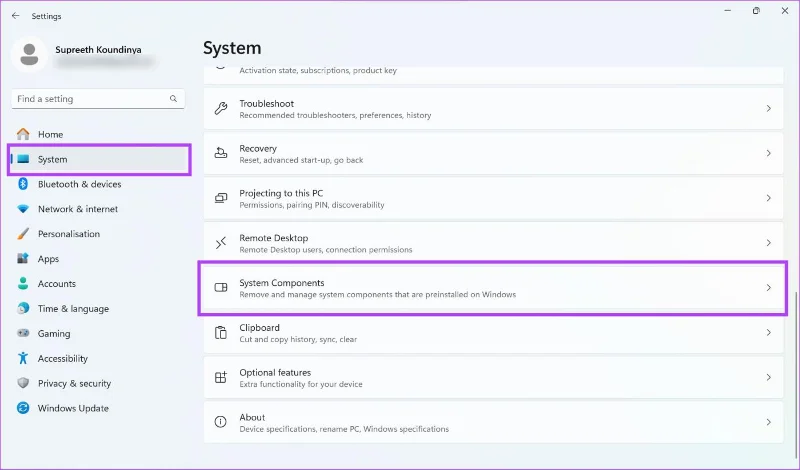The width and height of the screenshot is (800, 470).
Task: Switch to Personalisation settings
Action: (x=99, y=234)
